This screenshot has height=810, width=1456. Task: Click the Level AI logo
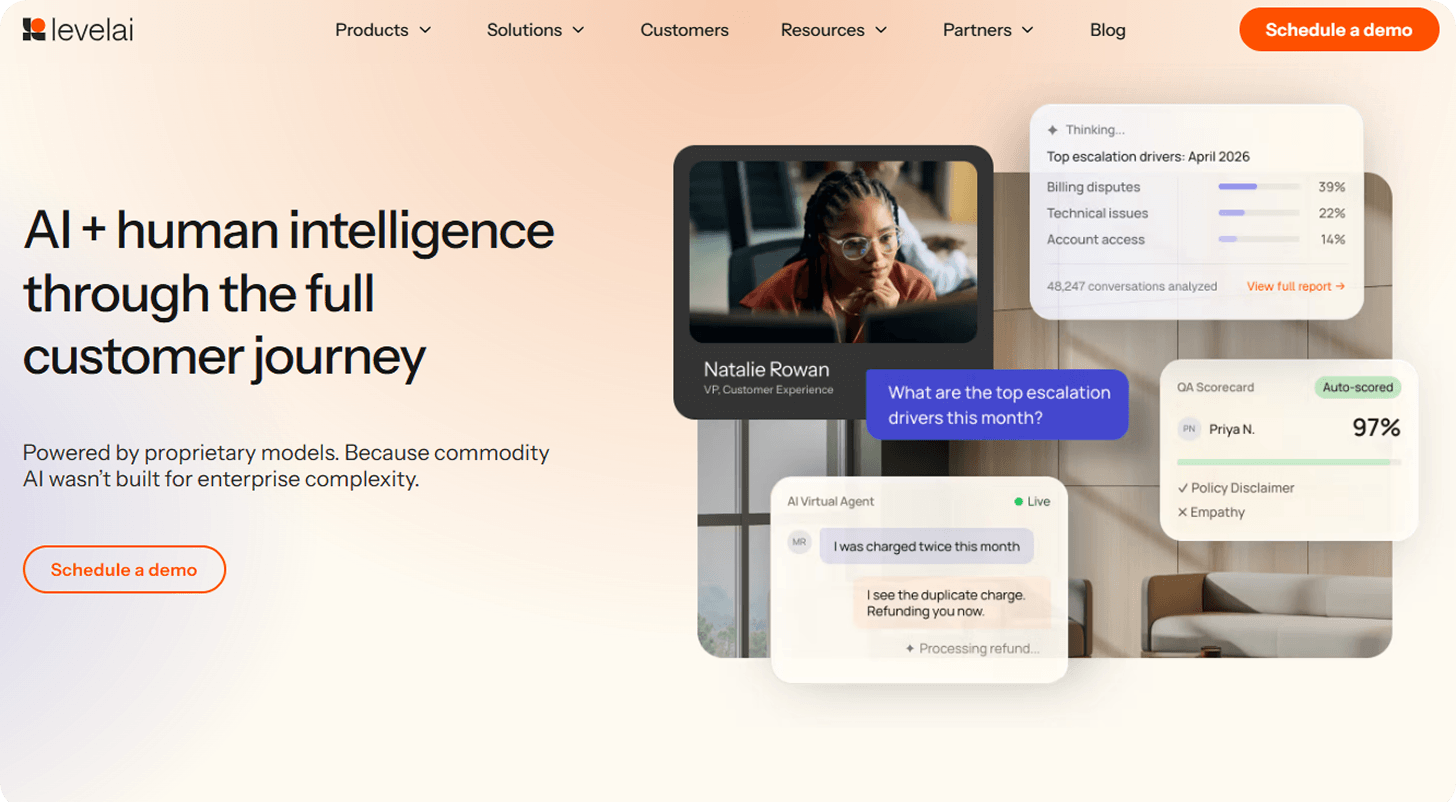click(x=78, y=30)
